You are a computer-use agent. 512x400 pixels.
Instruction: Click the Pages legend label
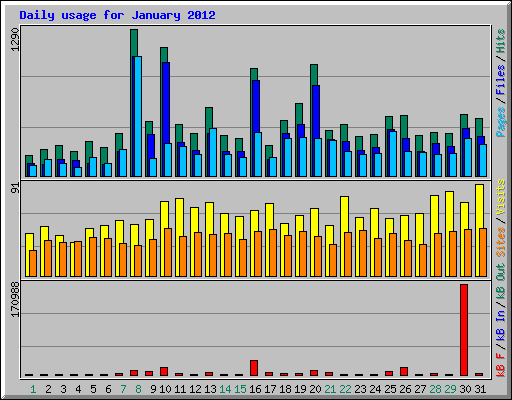501,122
